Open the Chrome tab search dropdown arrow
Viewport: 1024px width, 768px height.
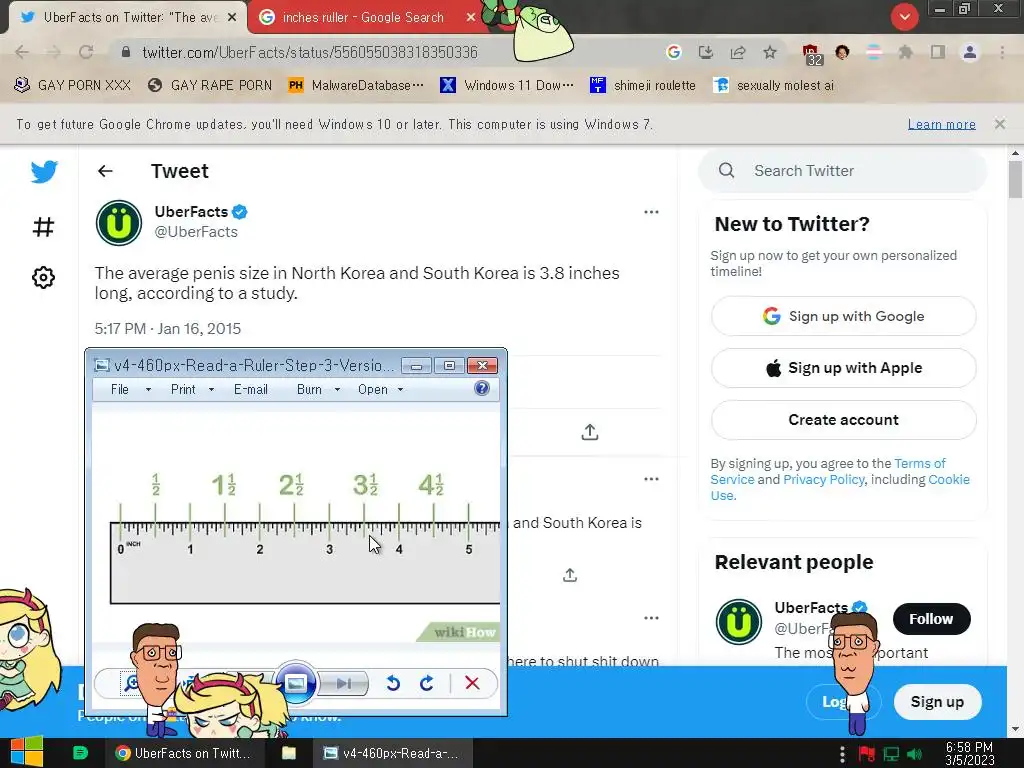click(904, 17)
